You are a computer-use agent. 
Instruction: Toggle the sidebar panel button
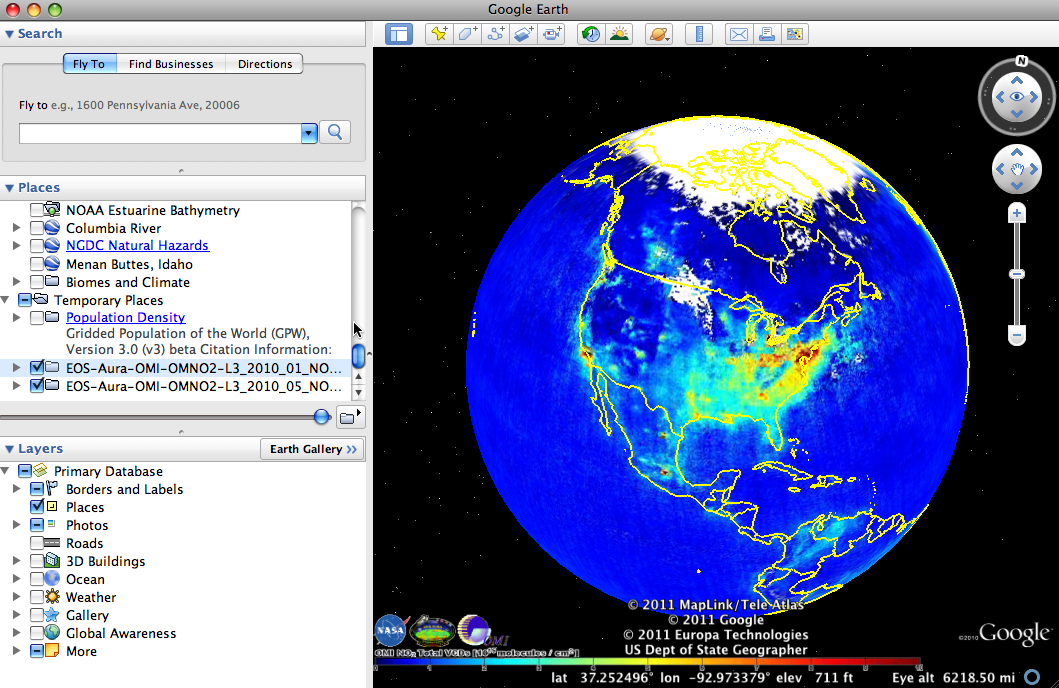pos(399,34)
